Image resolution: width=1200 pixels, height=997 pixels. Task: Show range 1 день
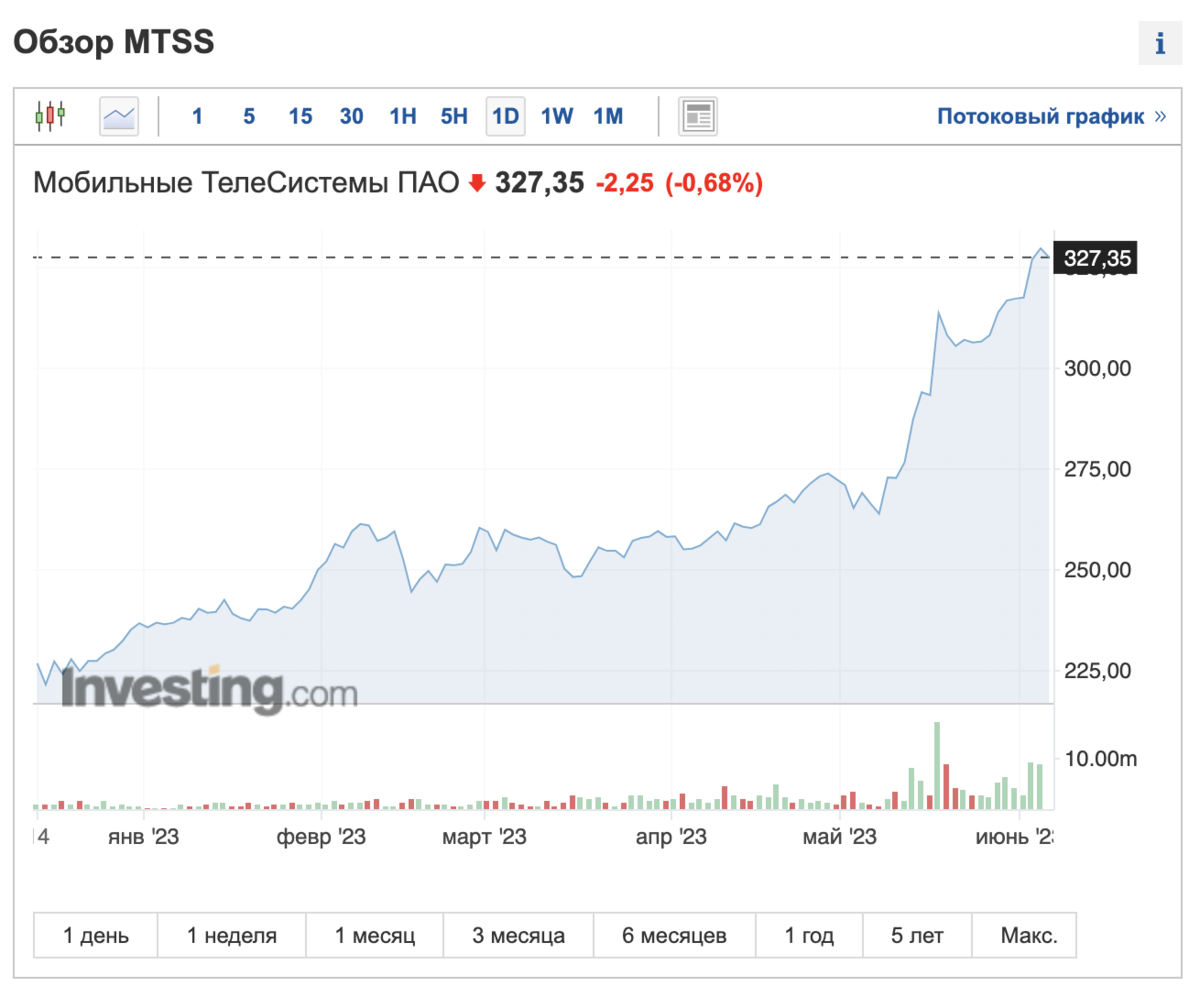pos(96,937)
